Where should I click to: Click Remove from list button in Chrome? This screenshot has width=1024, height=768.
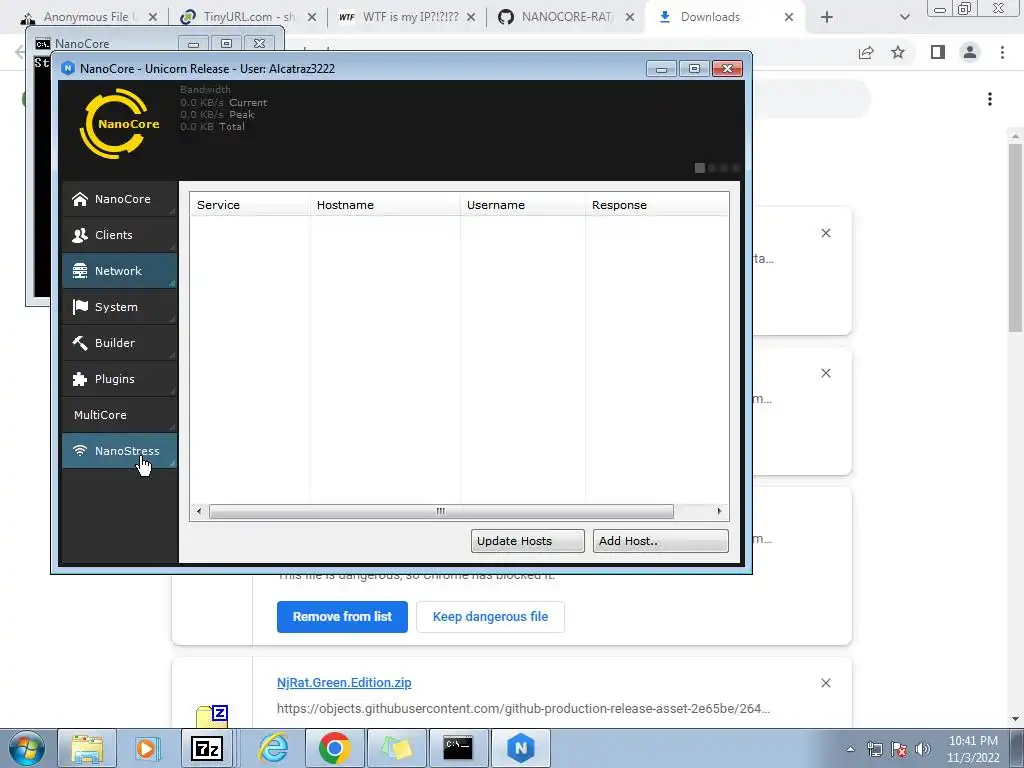(342, 616)
